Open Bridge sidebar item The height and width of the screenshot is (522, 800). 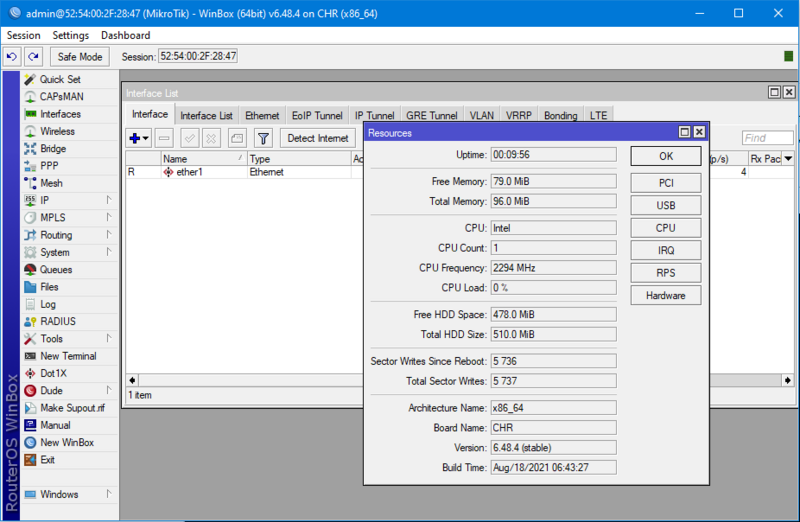click(x=53, y=148)
